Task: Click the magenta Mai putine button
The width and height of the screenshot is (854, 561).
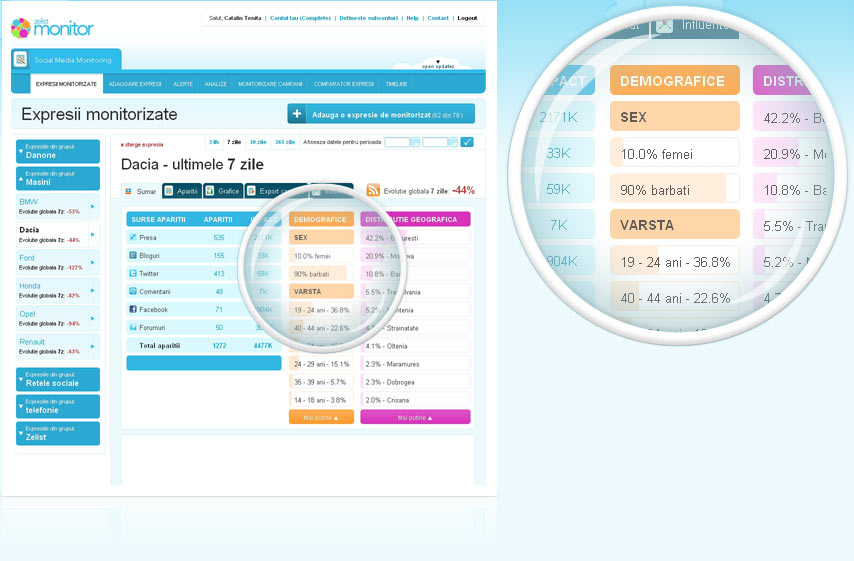Action: coord(415,417)
